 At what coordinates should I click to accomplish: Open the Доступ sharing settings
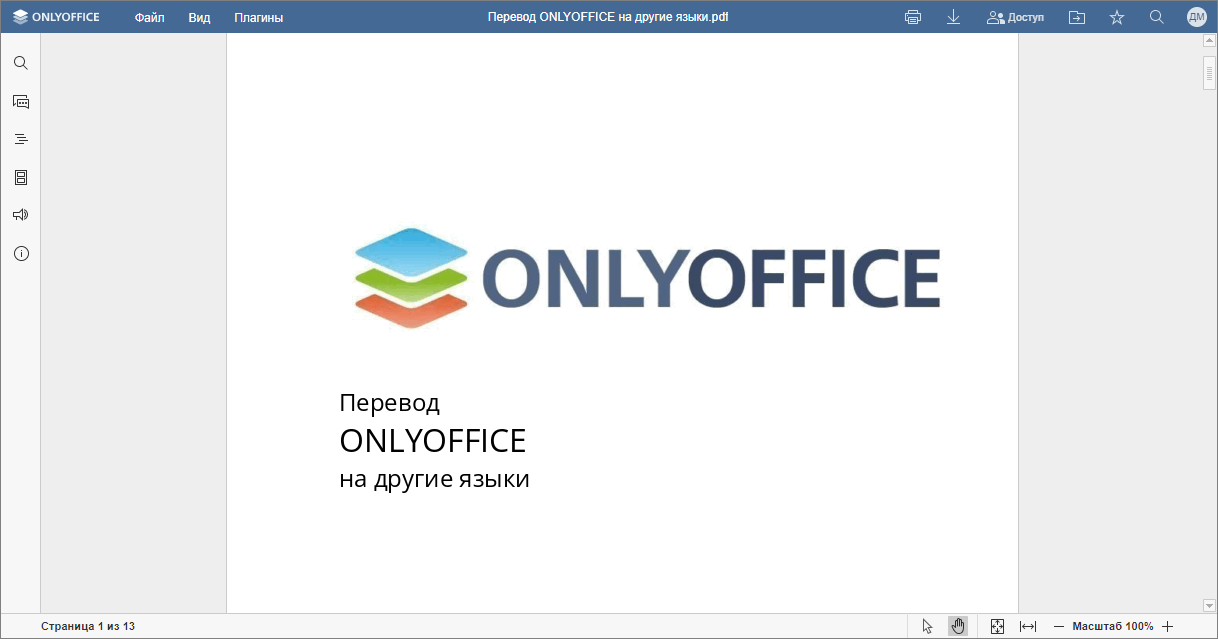click(1015, 17)
